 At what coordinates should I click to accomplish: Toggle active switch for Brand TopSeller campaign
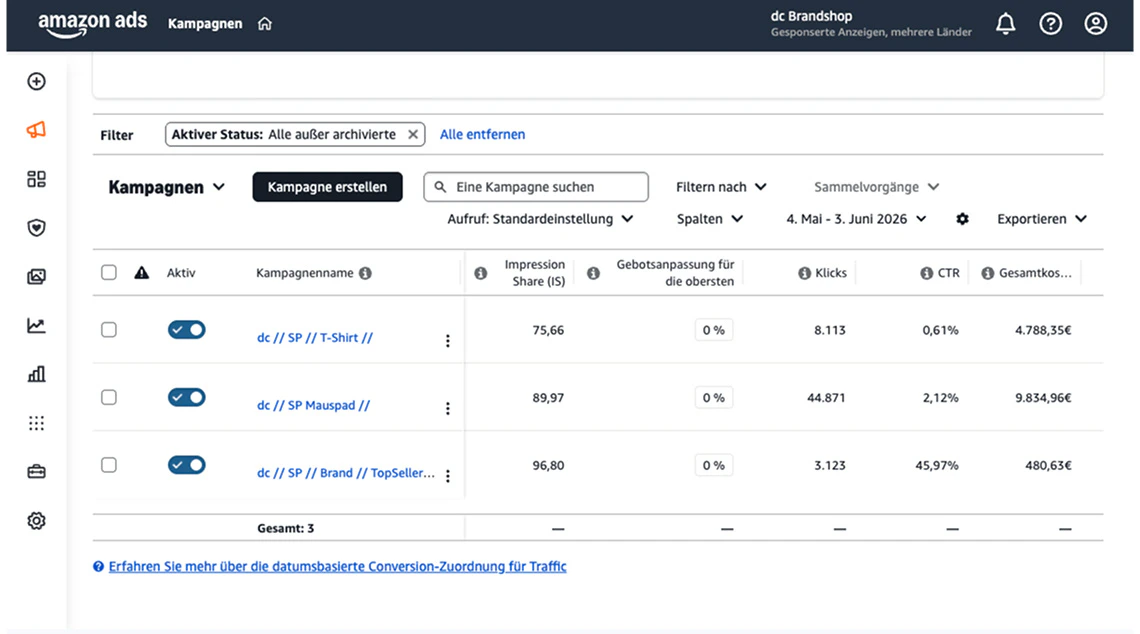pos(187,465)
